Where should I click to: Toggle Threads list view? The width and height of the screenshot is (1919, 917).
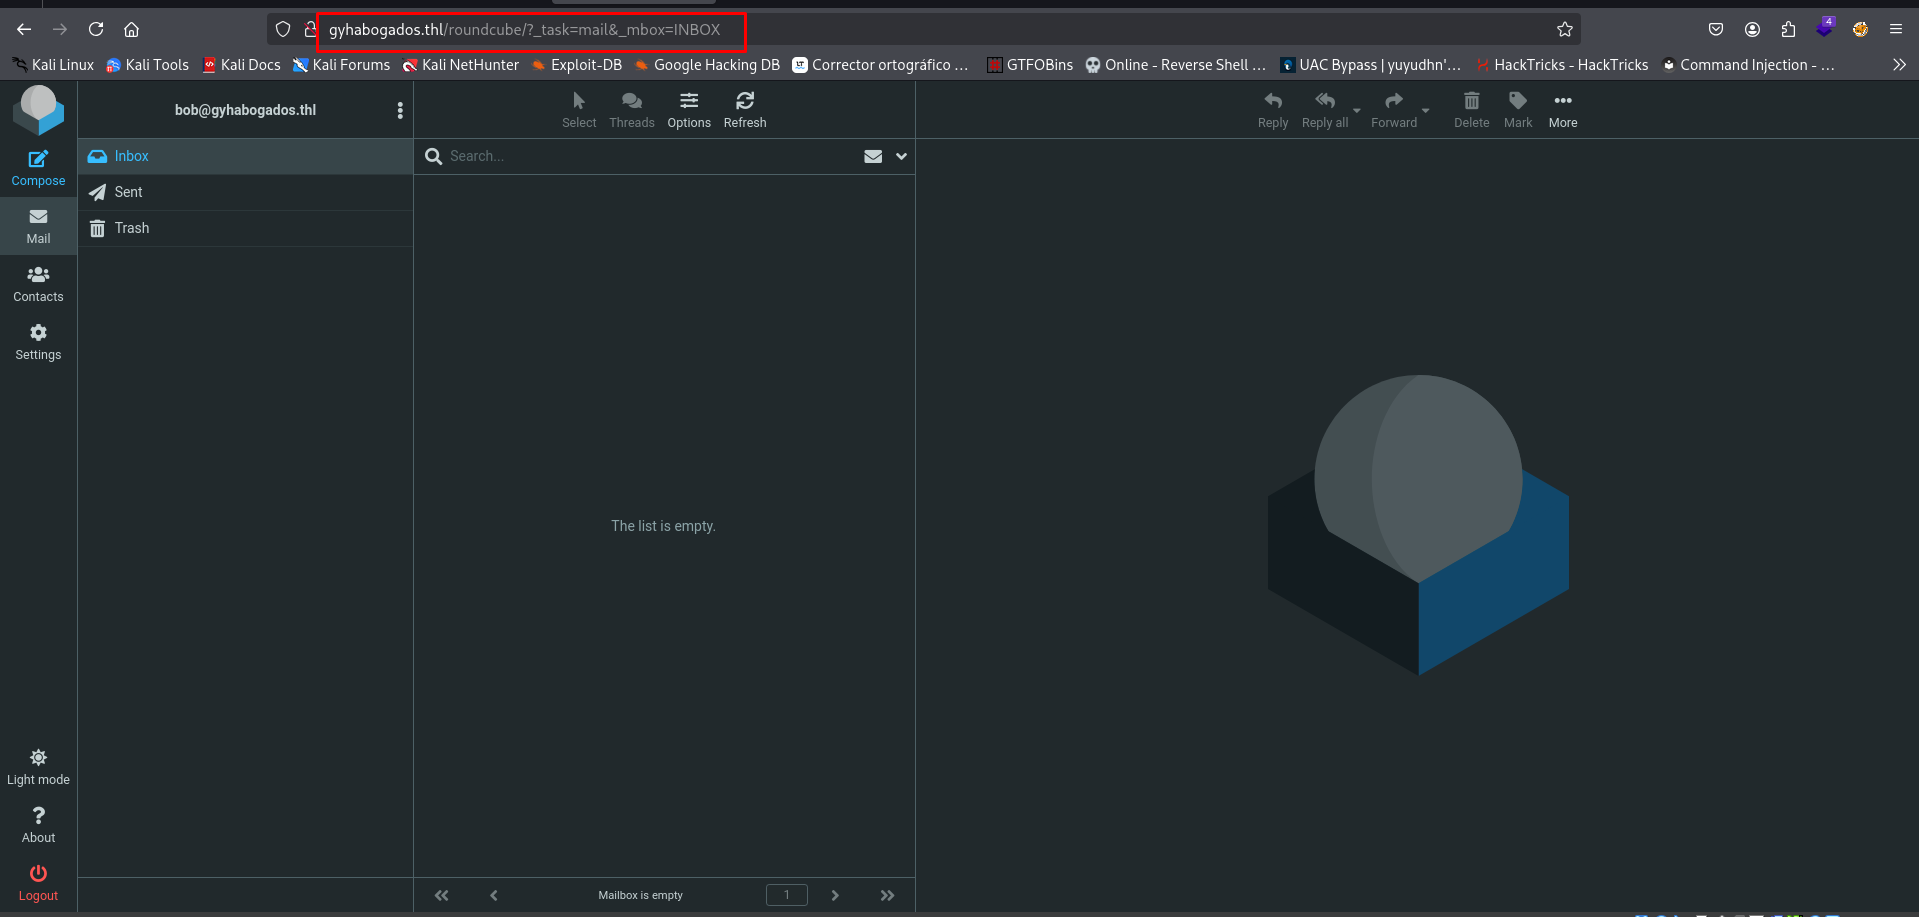(631, 101)
